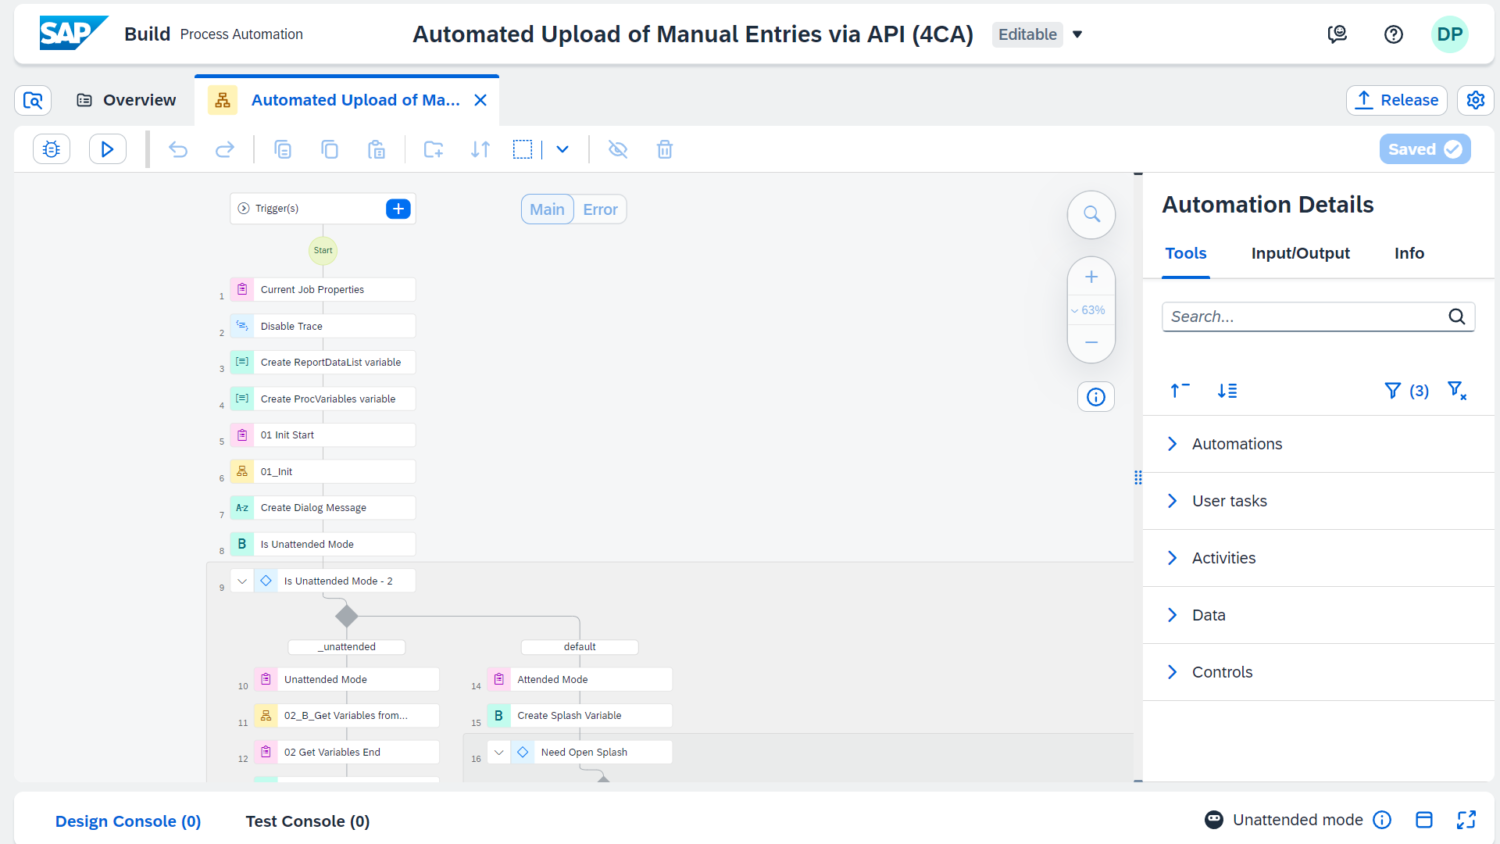Click the redo arrow icon
The height and width of the screenshot is (844, 1500).
tap(225, 149)
